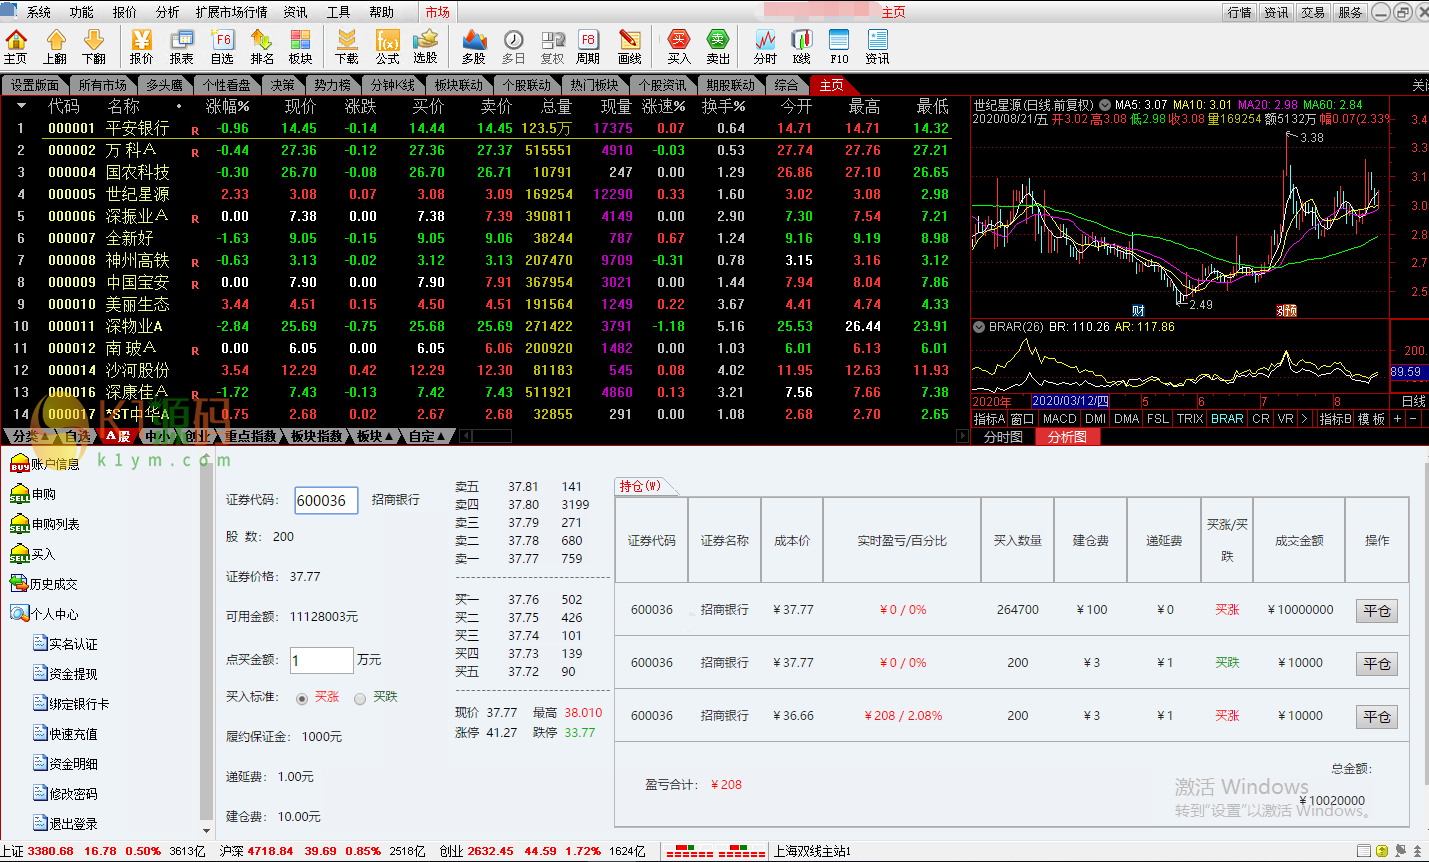Screen dimensions: 1429x862
Task: Select the 画线 draw line tool
Action: 629,46
